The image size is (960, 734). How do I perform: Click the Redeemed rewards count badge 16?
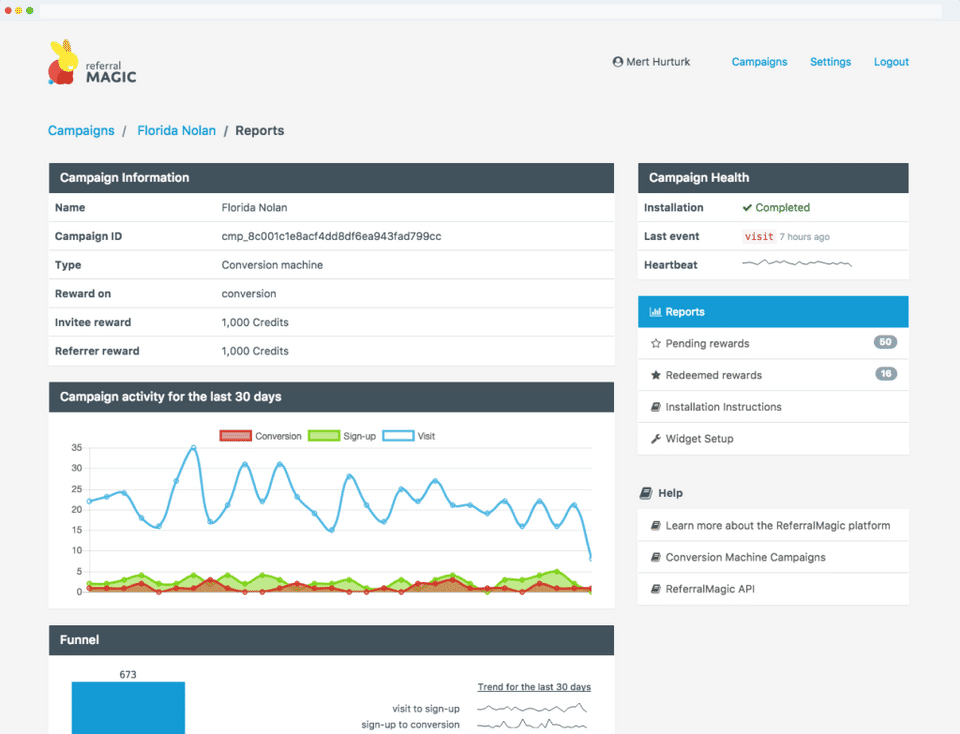pos(886,374)
